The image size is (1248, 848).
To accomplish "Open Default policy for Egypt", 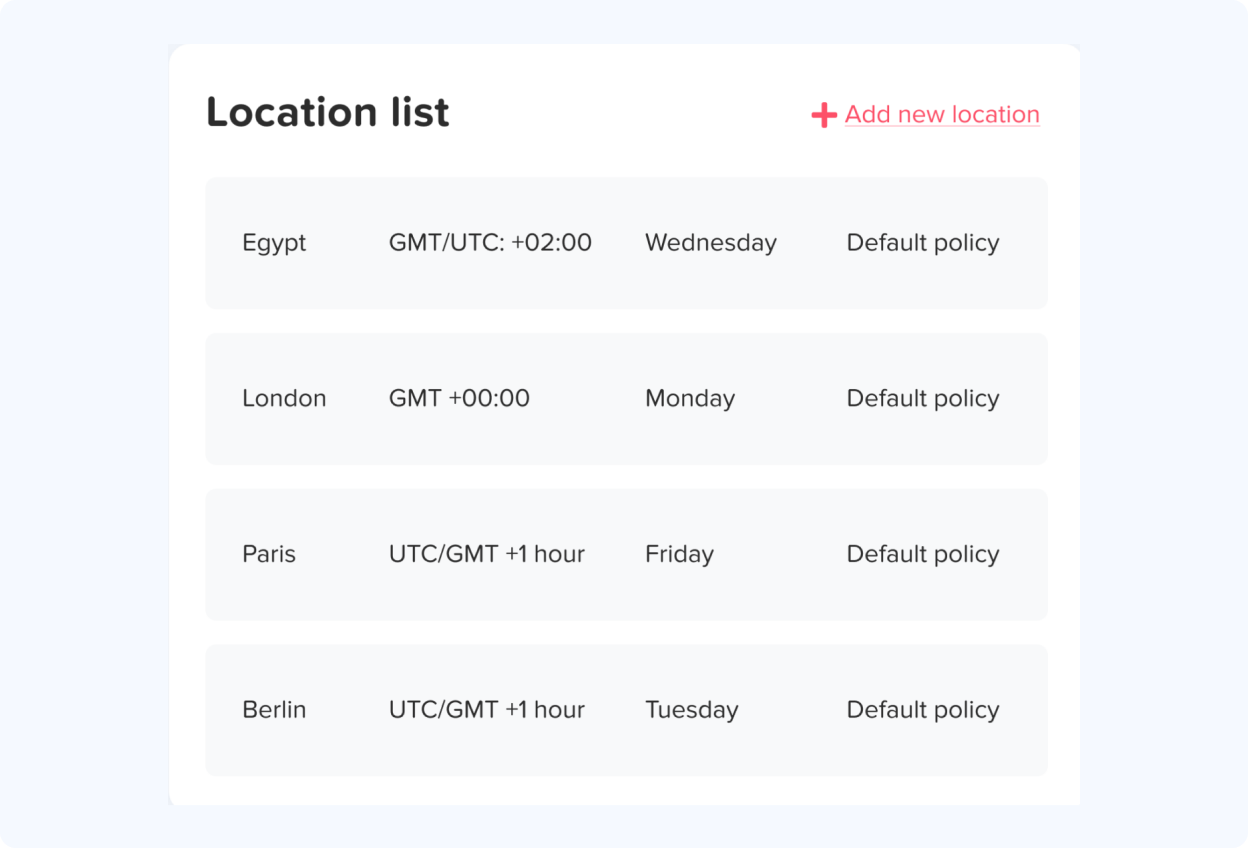I will (922, 243).
